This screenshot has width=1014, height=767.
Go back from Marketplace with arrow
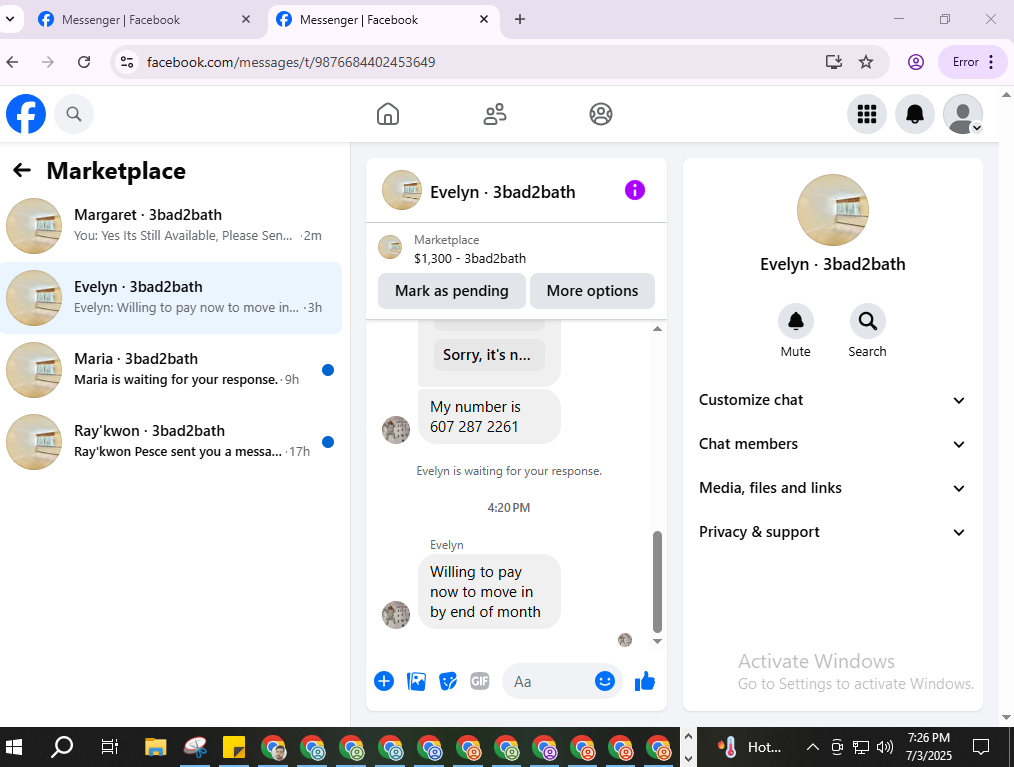click(22, 170)
